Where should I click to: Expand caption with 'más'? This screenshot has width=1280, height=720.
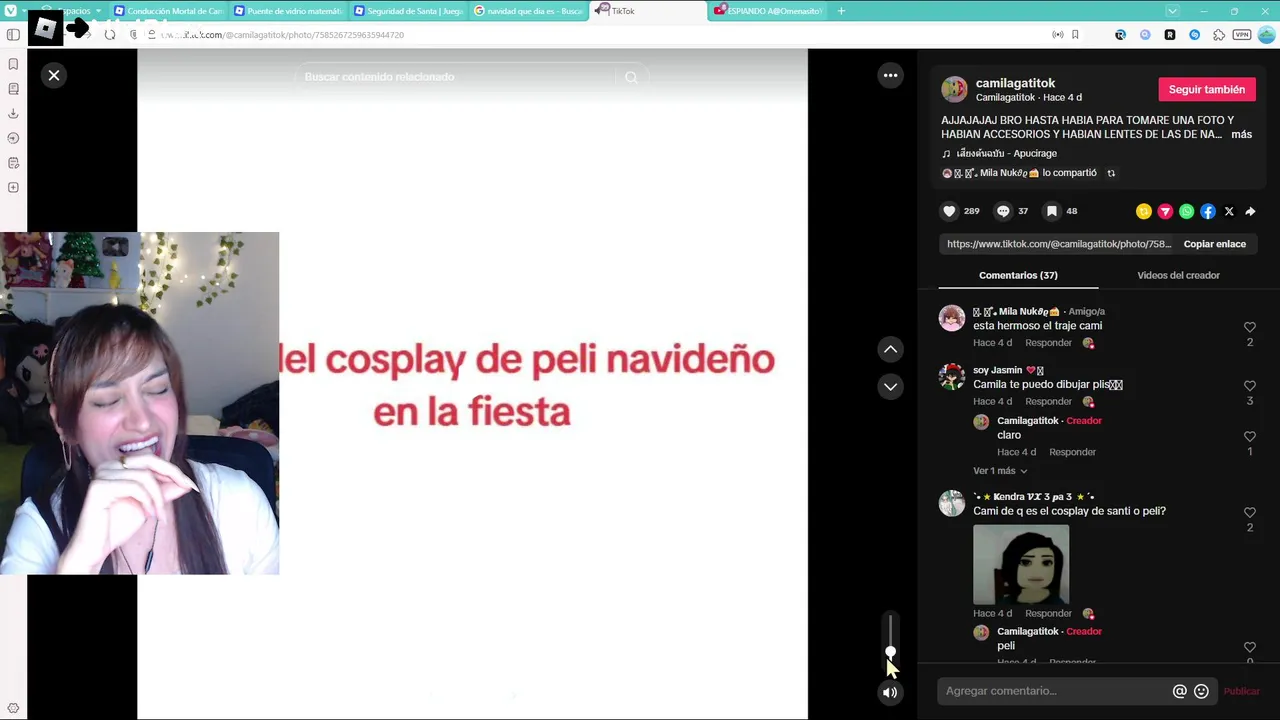pyautogui.click(x=1241, y=134)
